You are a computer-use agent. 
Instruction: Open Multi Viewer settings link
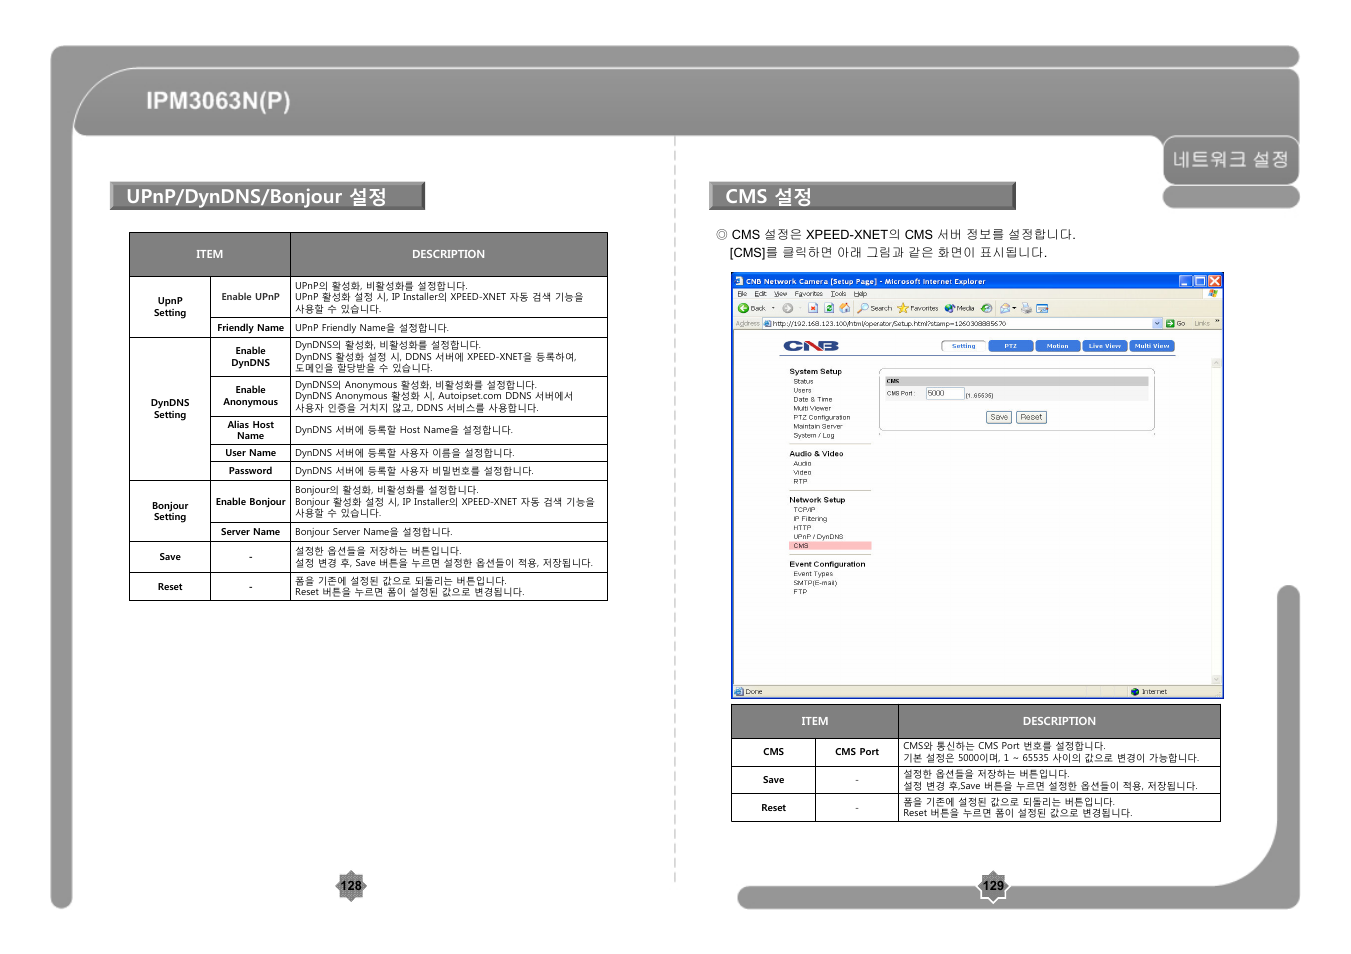tap(812, 408)
